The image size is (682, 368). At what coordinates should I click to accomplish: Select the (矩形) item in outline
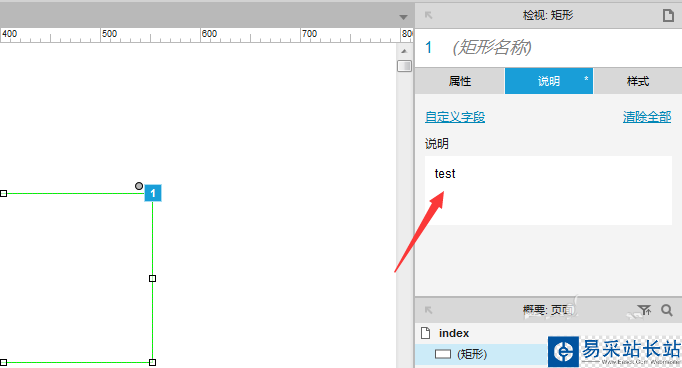point(472,354)
